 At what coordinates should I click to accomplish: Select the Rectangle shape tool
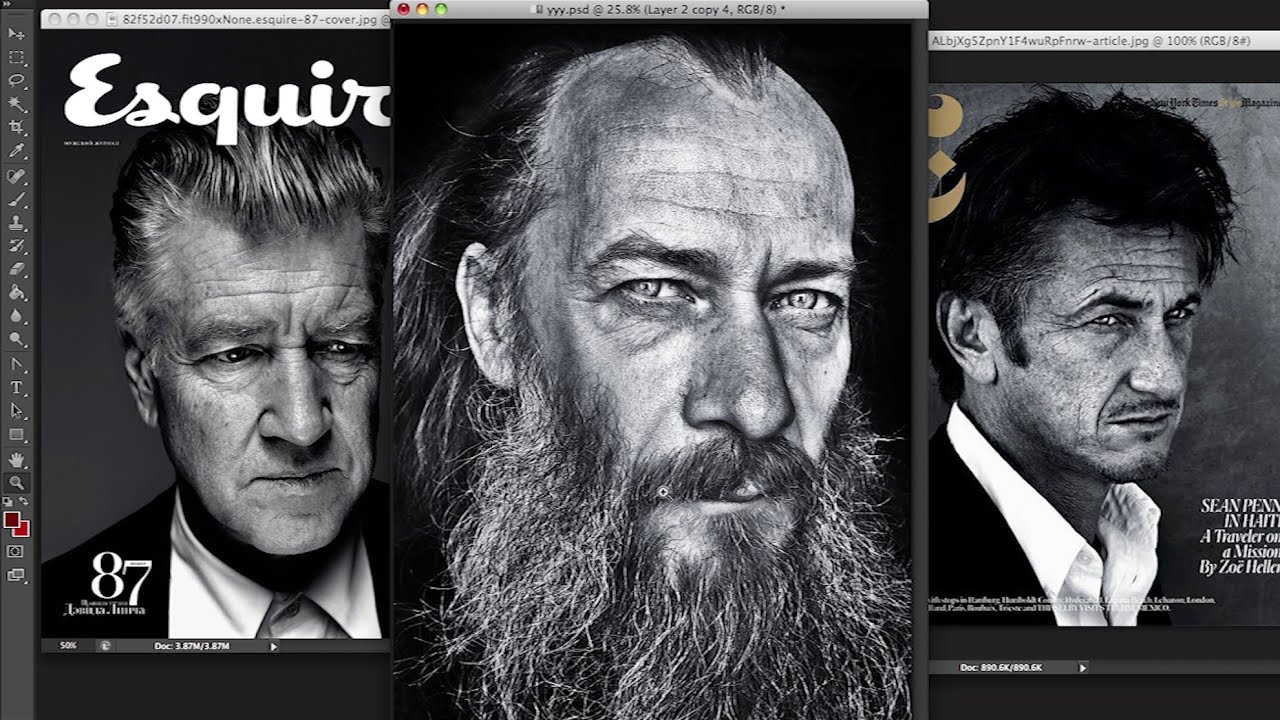tap(17, 434)
